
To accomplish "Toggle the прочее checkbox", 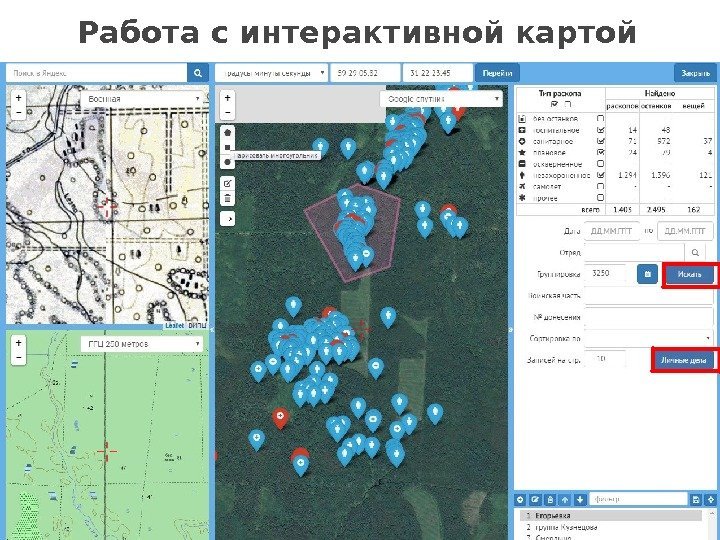I will coord(600,197).
